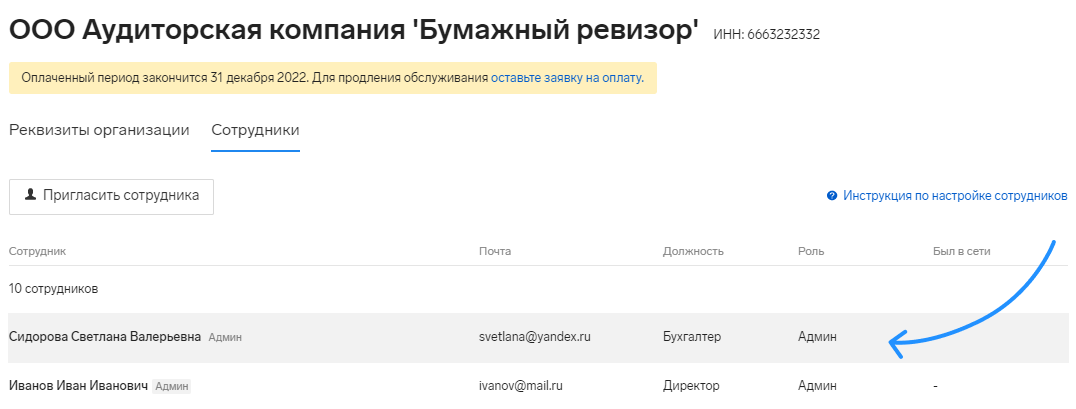Click the ИНН: 6663232332 text

pyautogui.click(x=767, y=34)
